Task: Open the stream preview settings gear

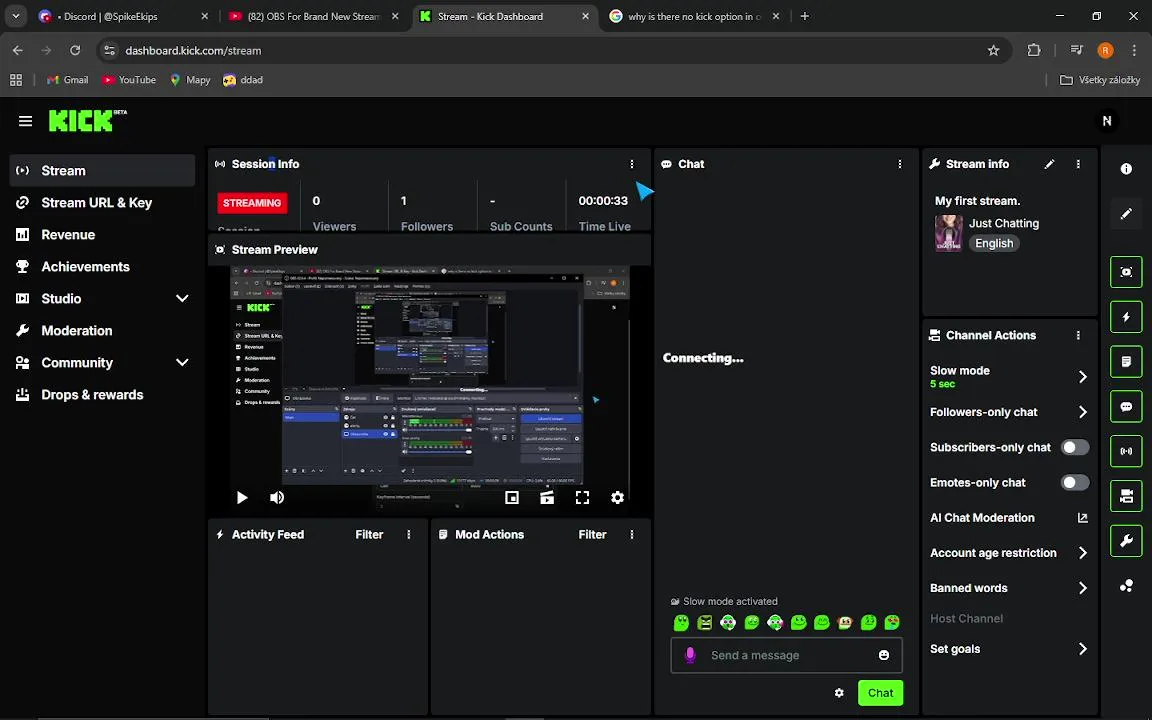Action: coord(617,497)
